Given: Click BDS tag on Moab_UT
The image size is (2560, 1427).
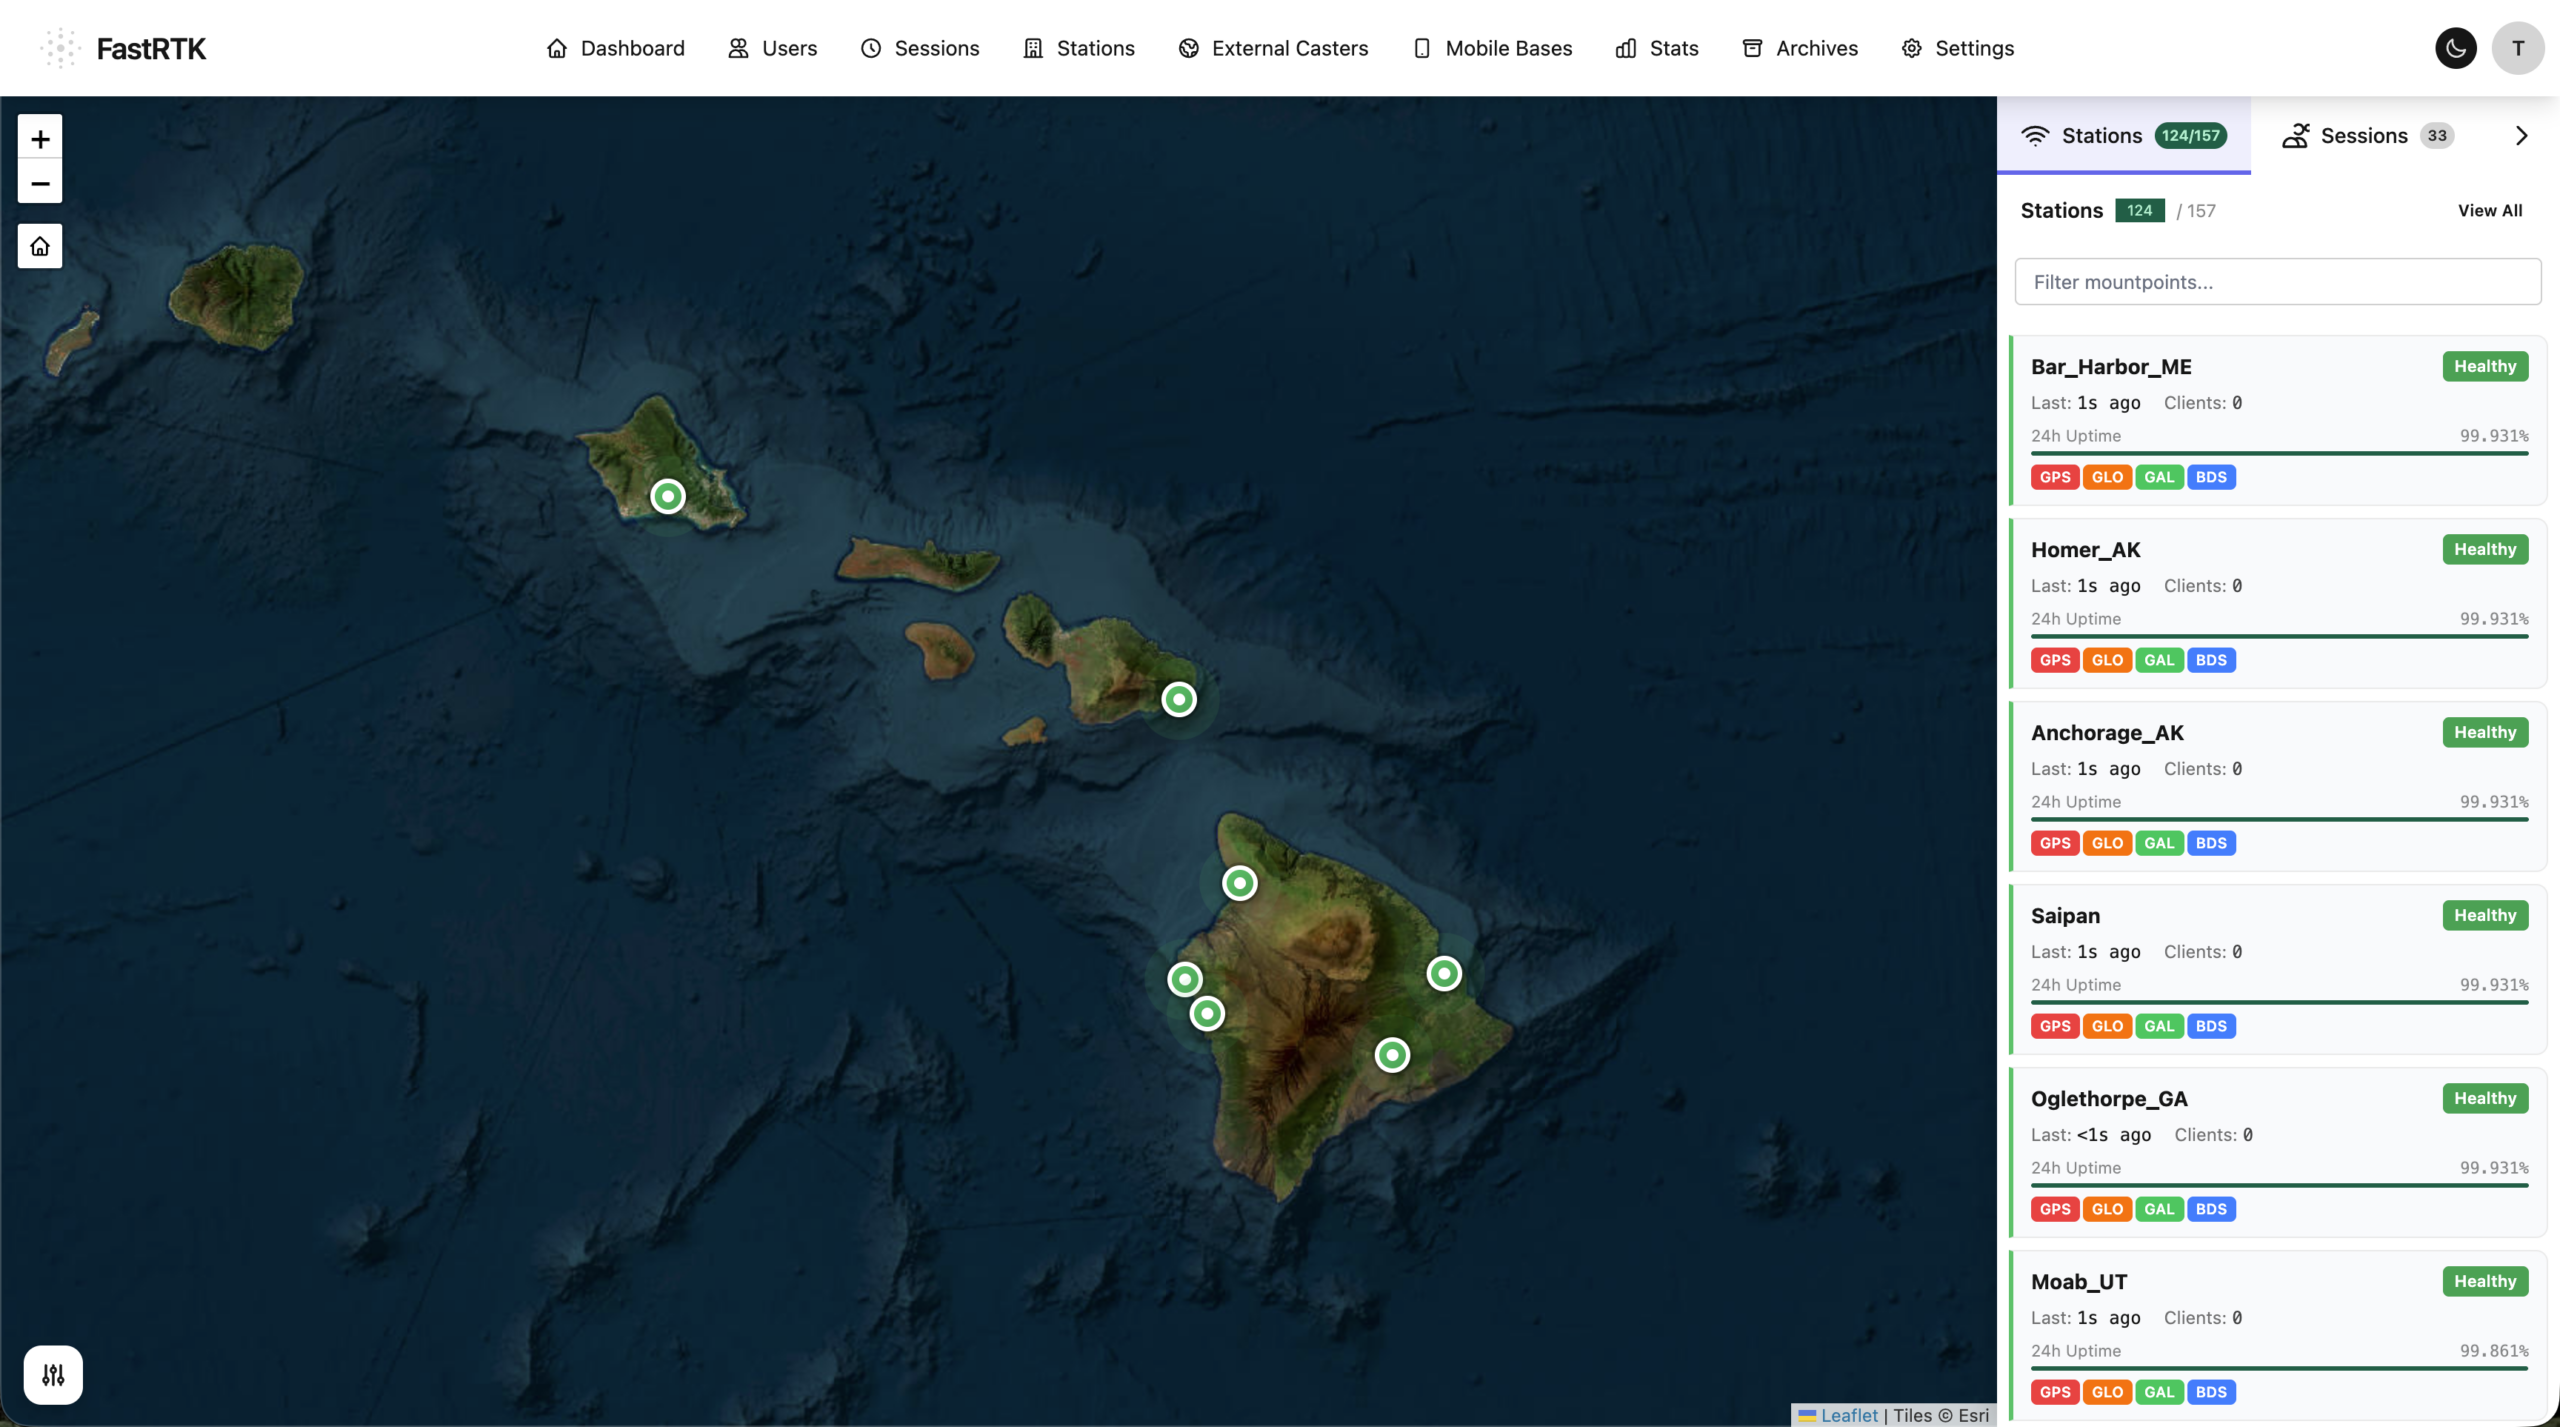Looking at the screenshot, I should (2211, 1393).
